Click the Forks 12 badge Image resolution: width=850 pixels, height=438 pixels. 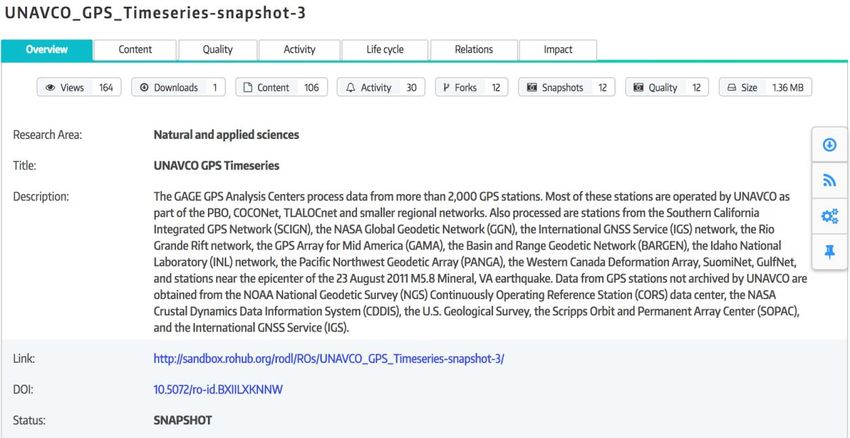pos(472,87)
